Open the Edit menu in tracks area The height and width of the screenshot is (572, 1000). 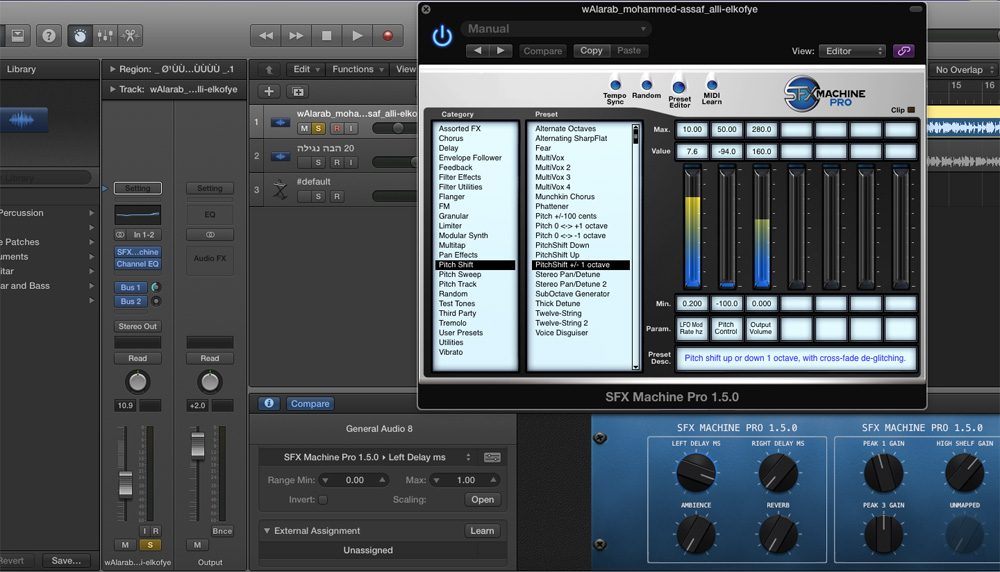pos(306,70)
